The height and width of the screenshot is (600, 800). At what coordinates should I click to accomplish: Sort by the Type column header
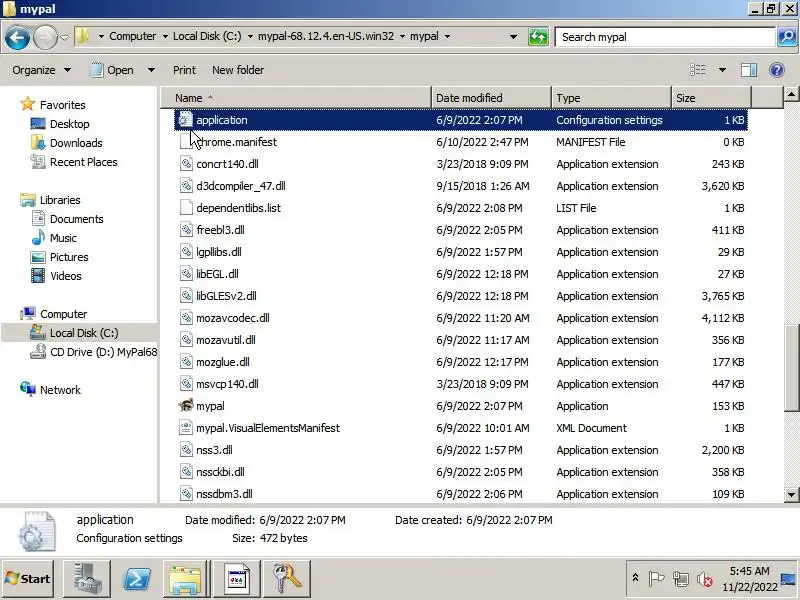coord(611,97)
